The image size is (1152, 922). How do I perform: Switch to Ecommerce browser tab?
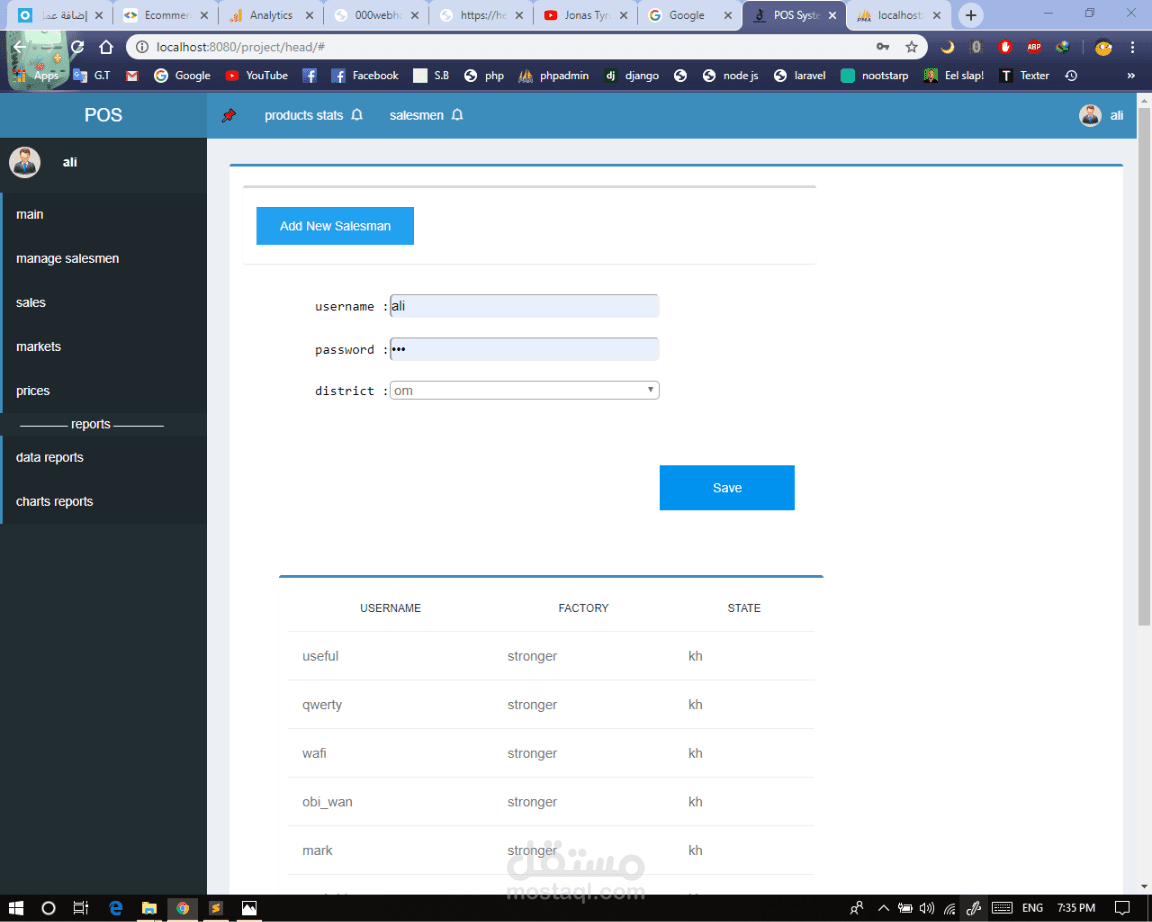166,15
